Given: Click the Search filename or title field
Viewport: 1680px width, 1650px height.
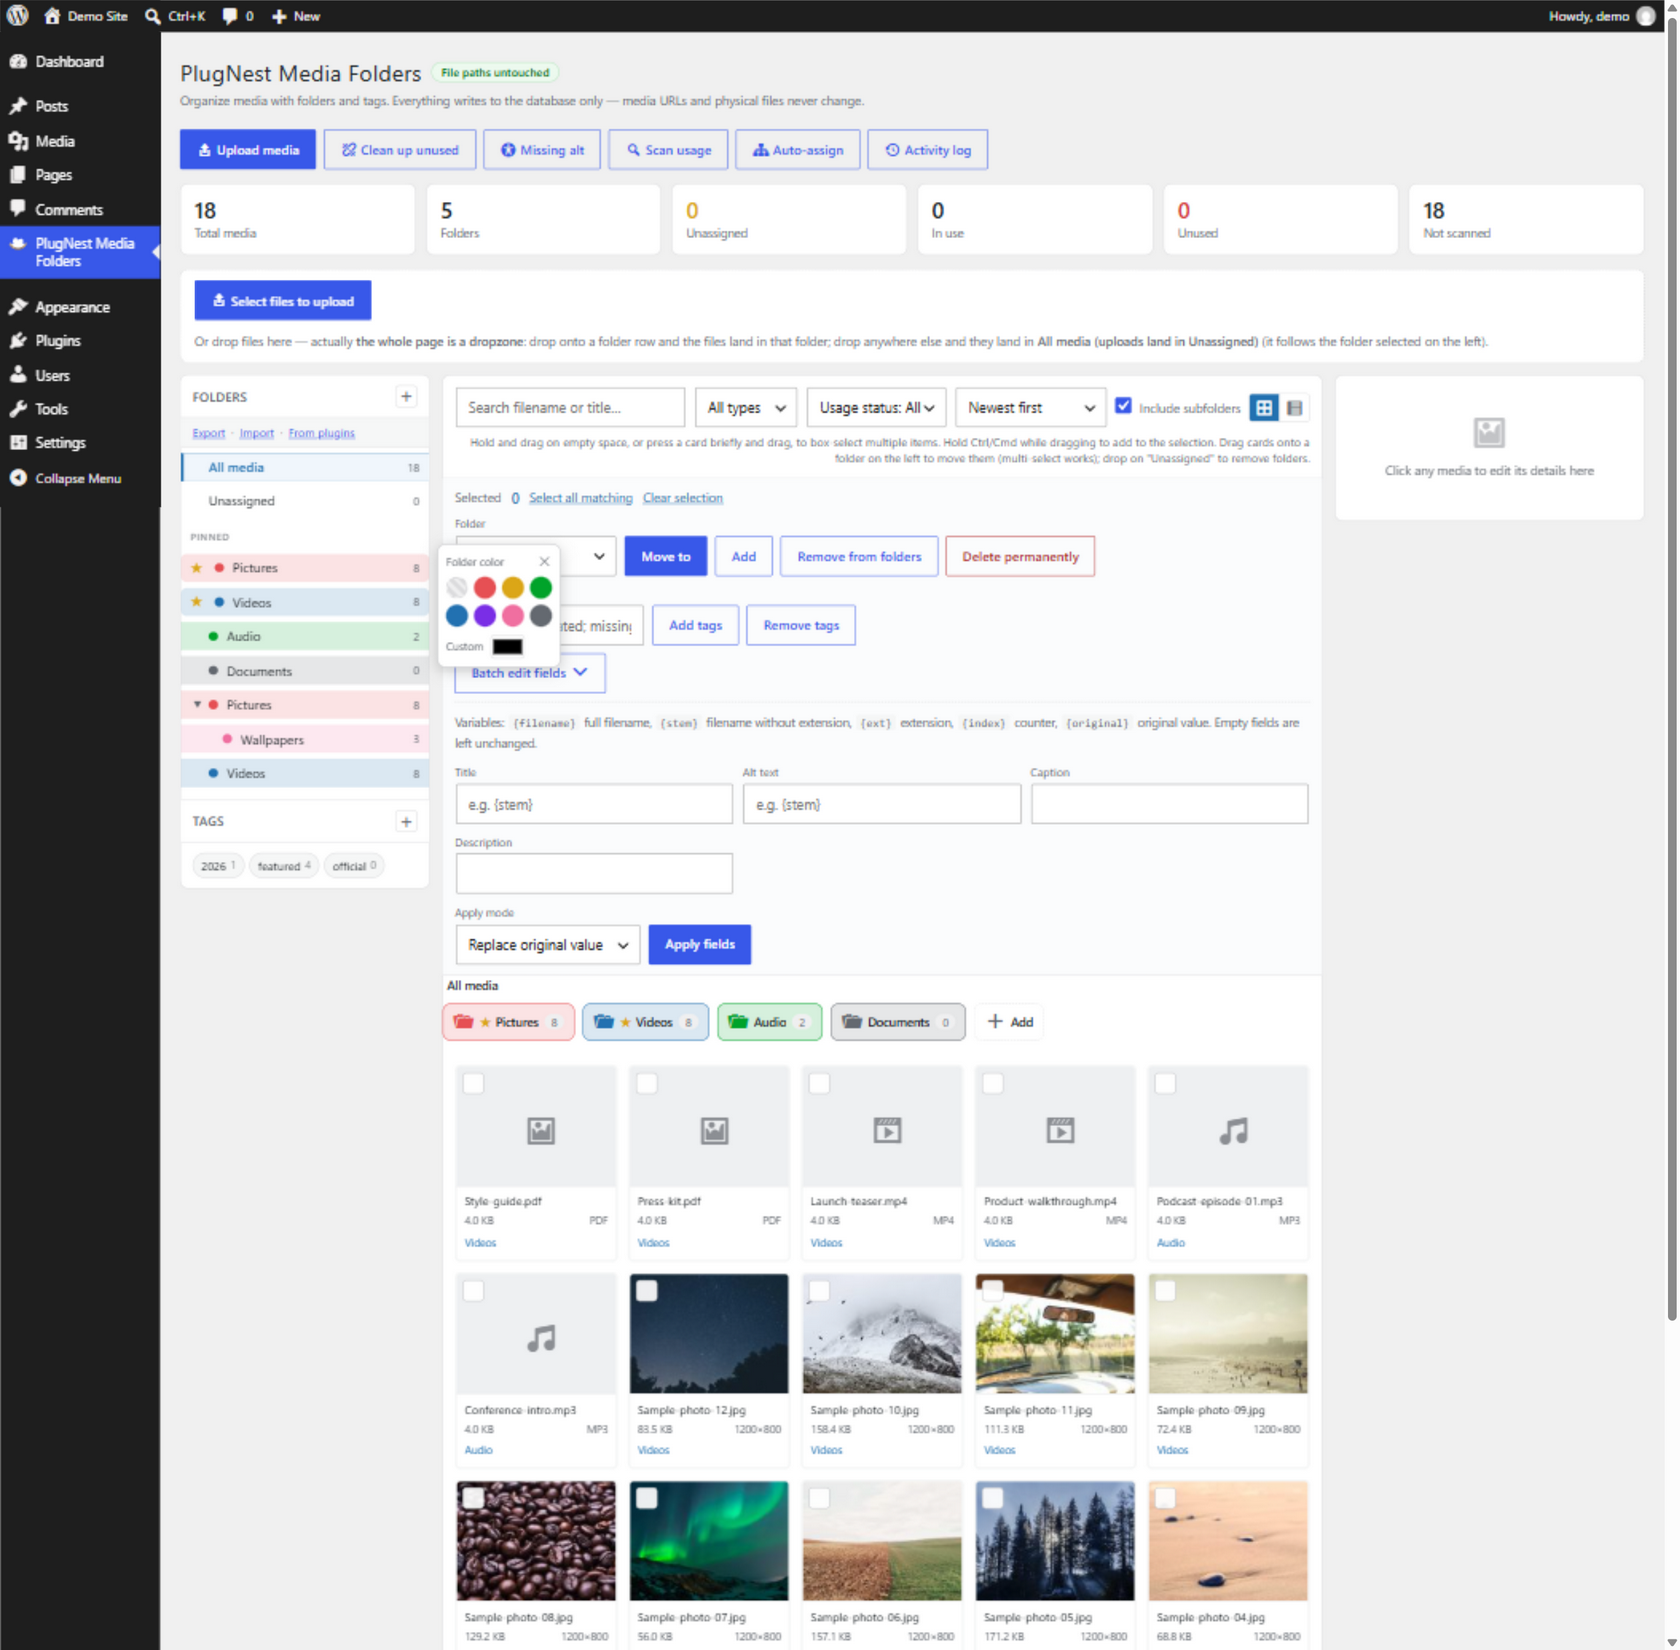Looking at the screenshot, I should pyautogui.click(x=570, y=408).
